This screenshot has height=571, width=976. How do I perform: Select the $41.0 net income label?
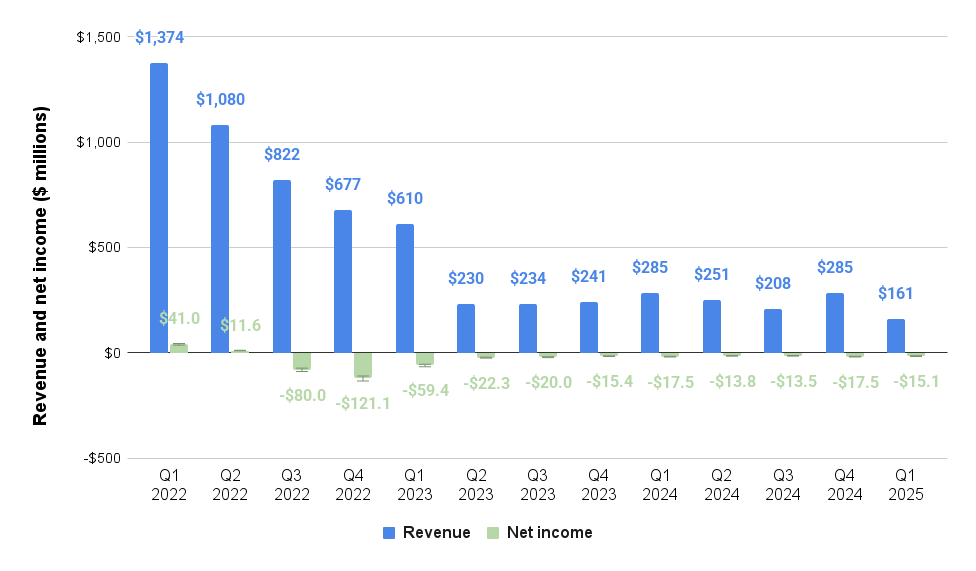point(179,319)
